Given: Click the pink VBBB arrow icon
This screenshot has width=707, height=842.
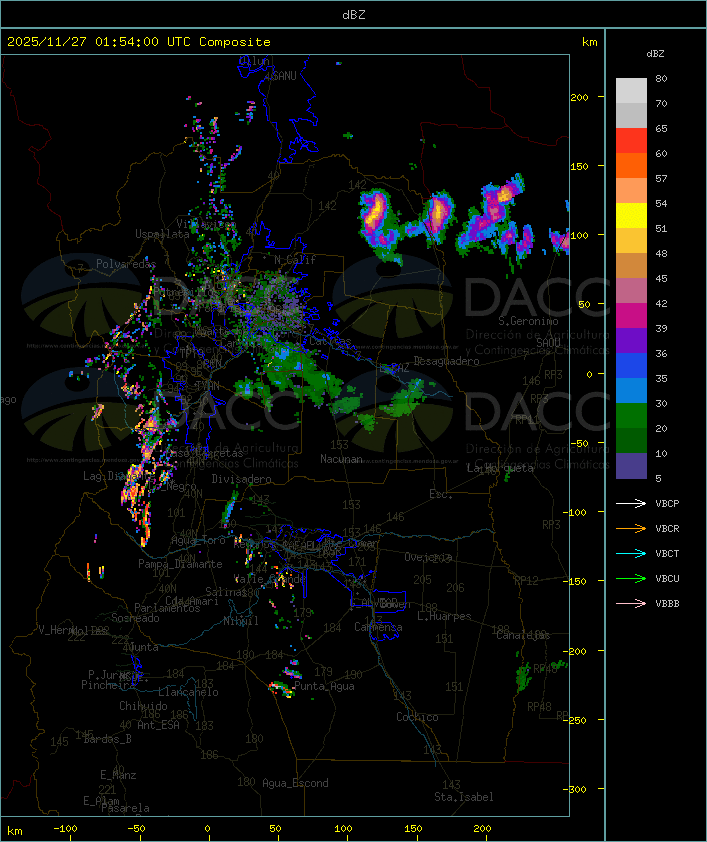Looking at the screenshot, I should pos(631,604).
